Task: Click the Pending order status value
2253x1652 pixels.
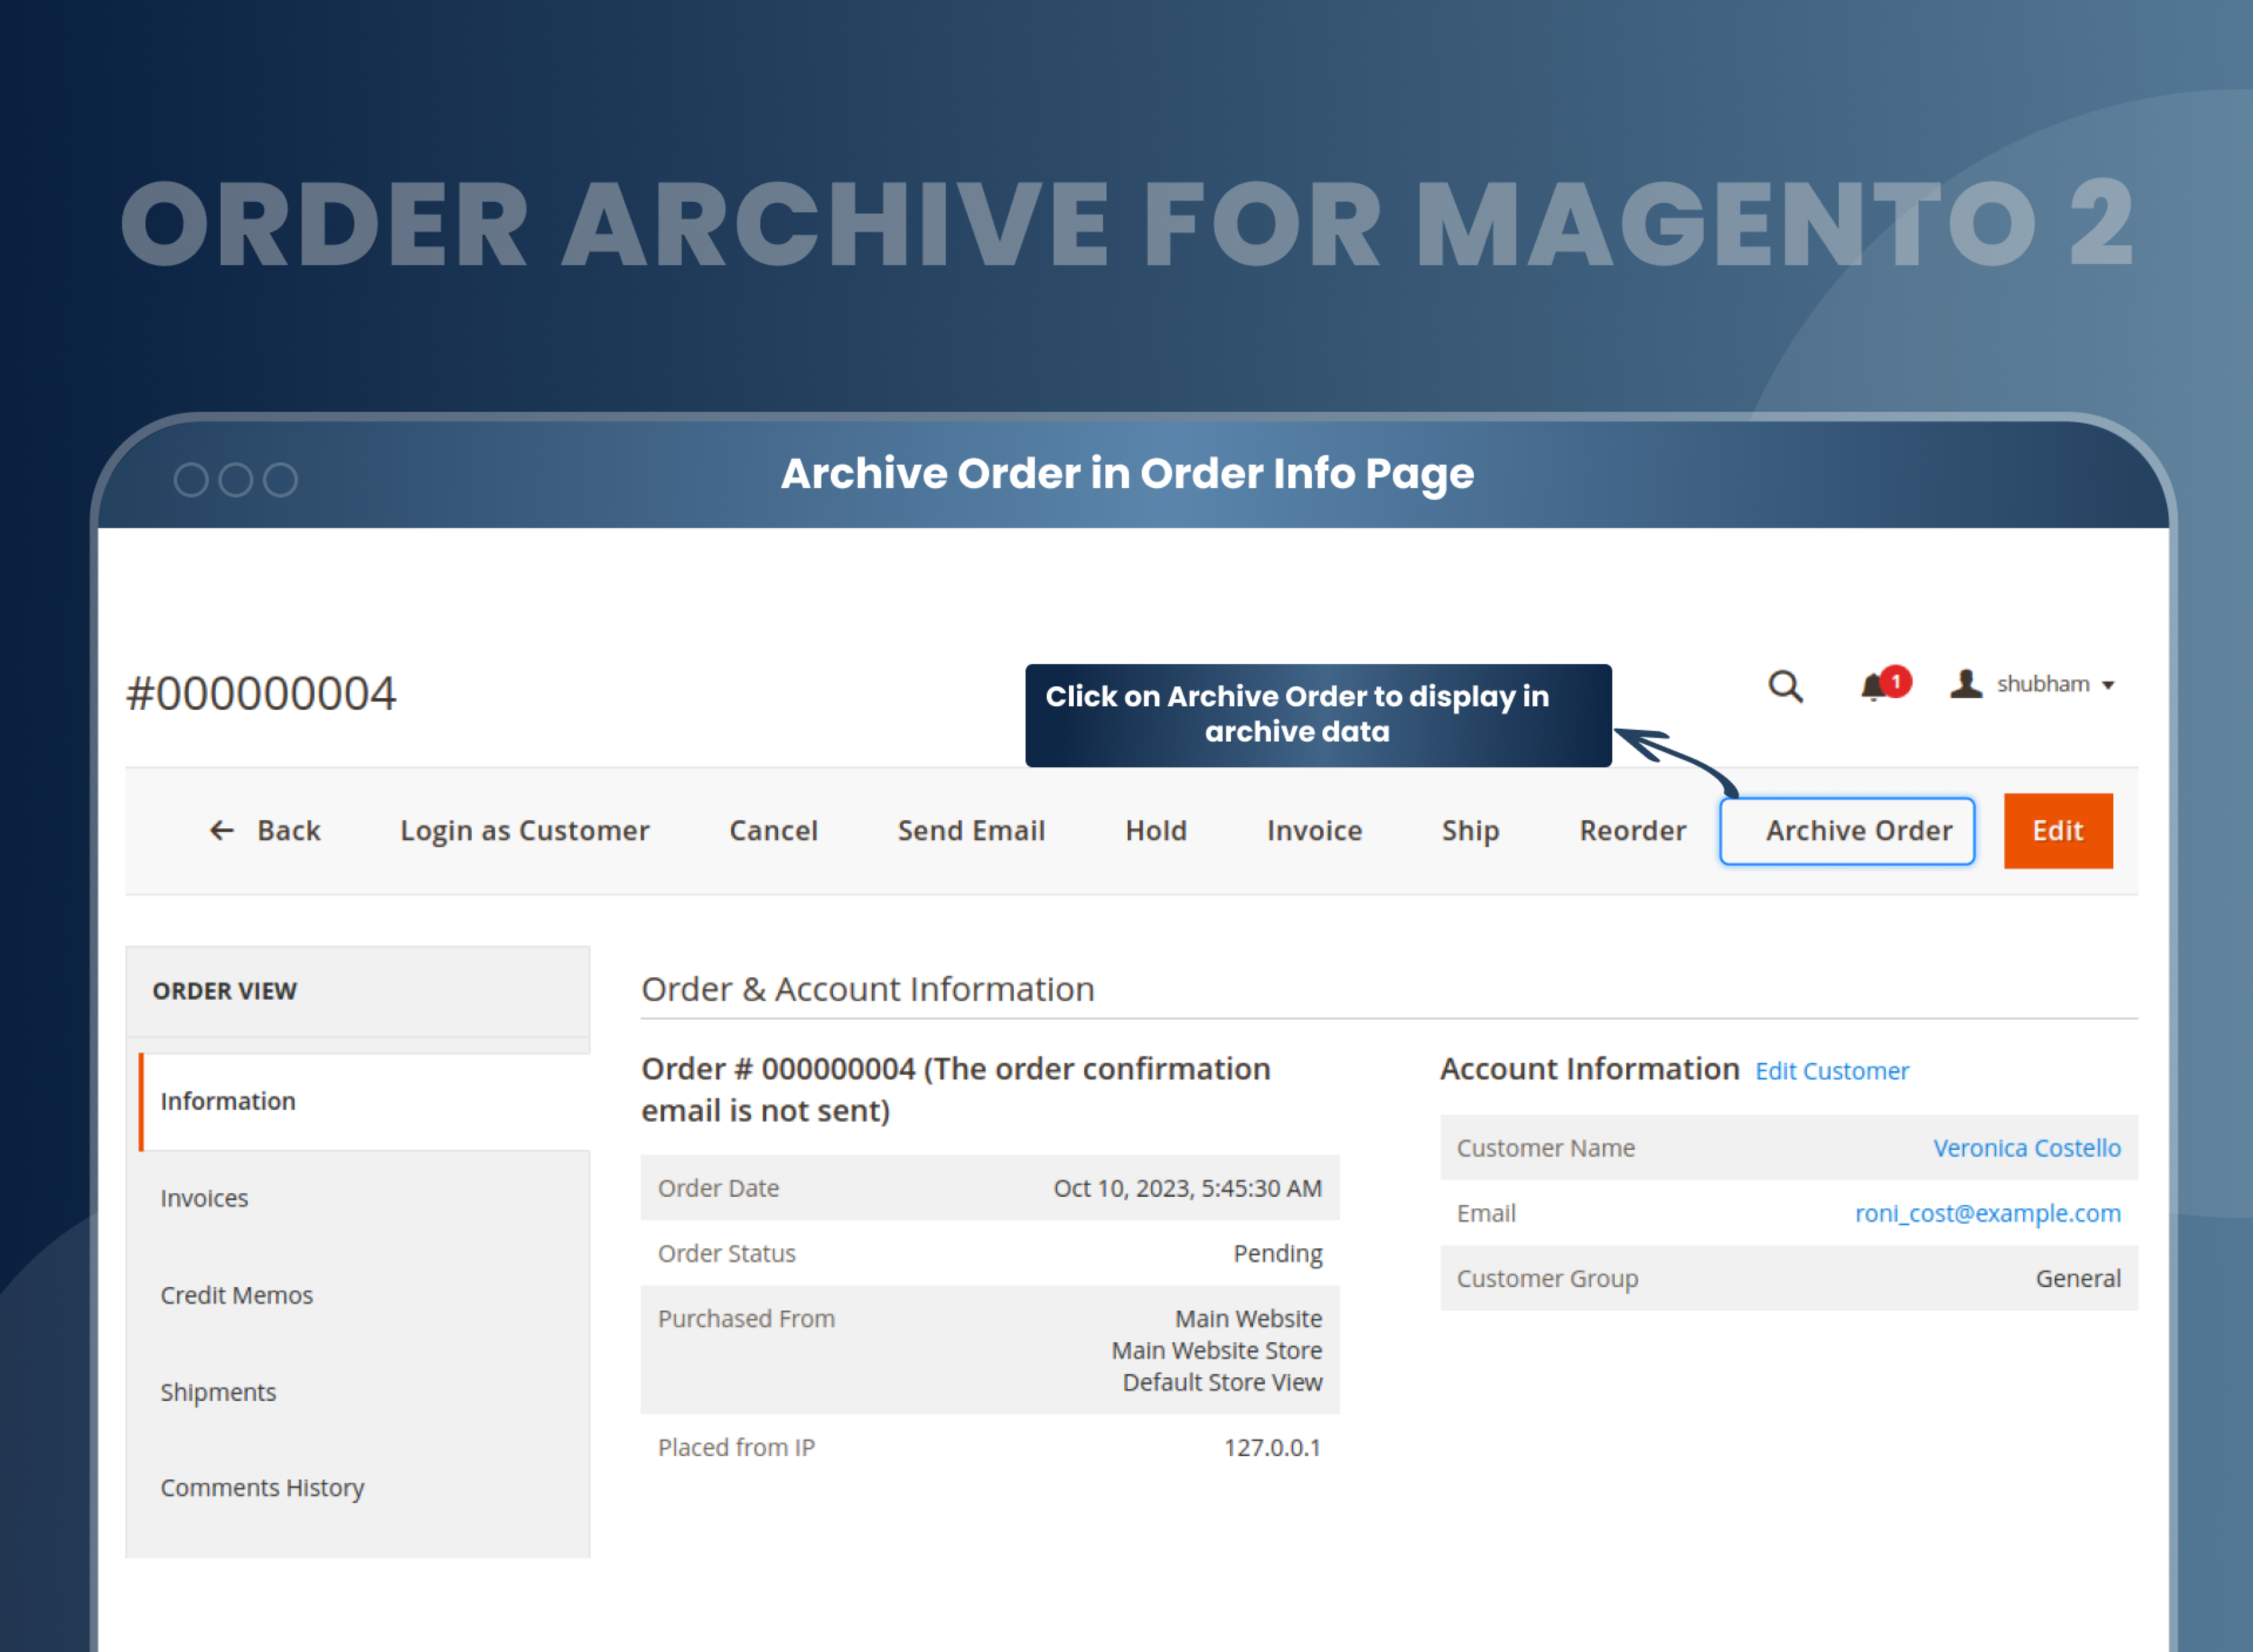Action: [x=1277, y=1254]
